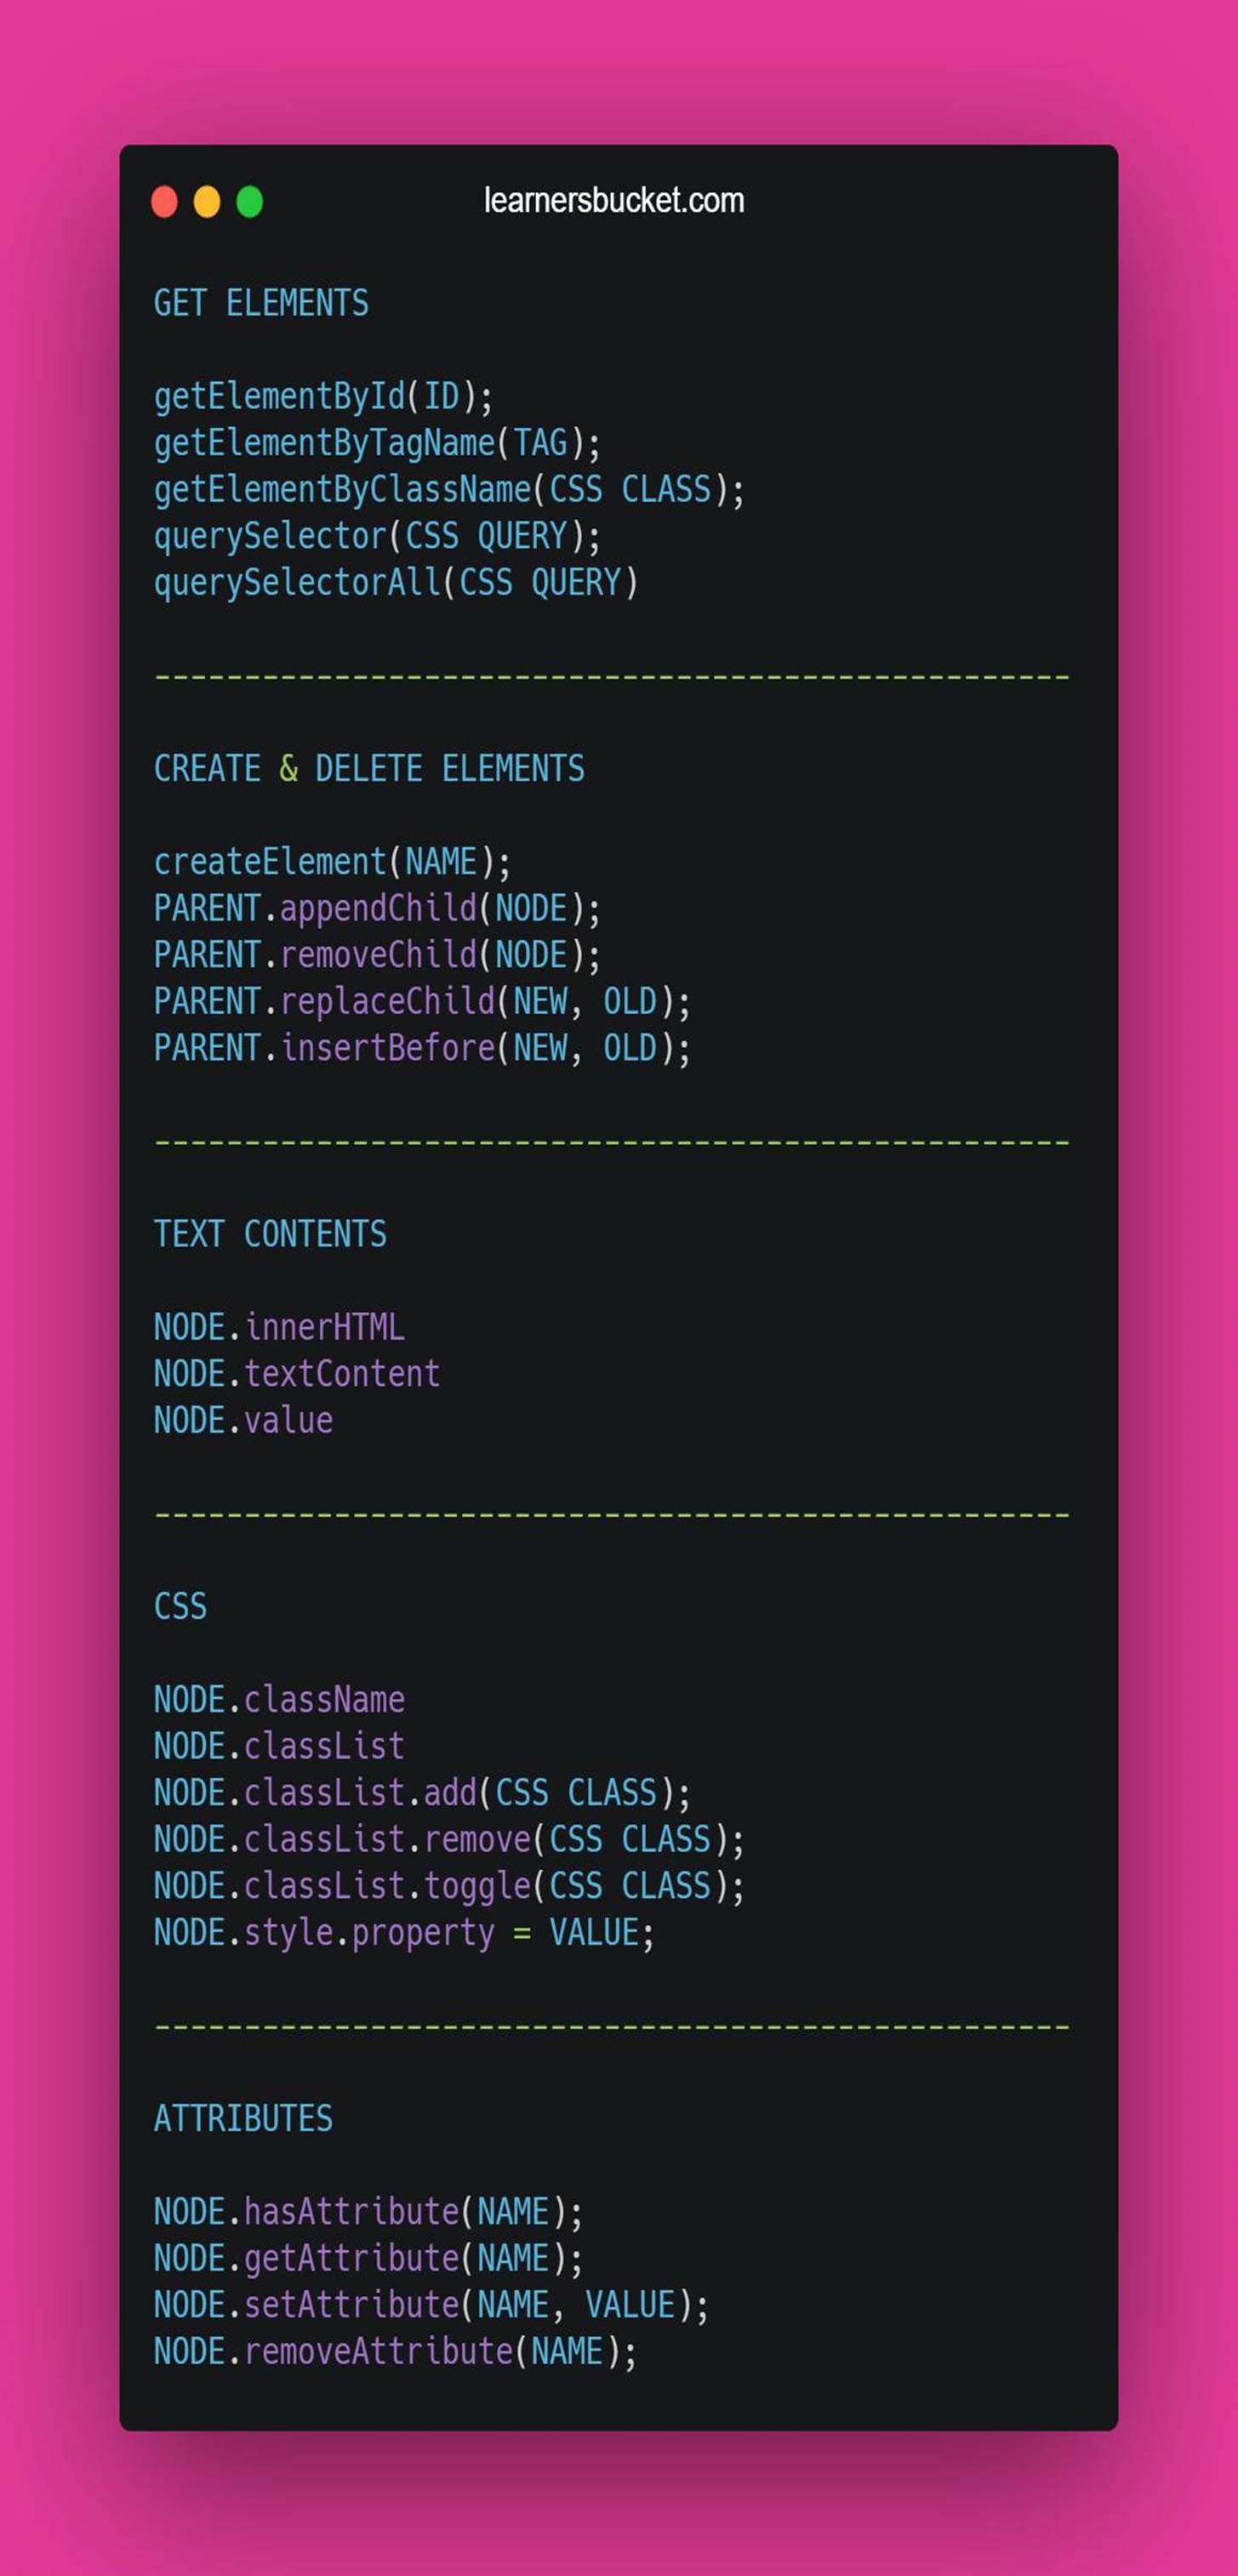Click the CREATE & DELETE ELEMENTS heading
The width and height of the screenshot is (1238, 2576).
pyautogui.click(x=369, y=768)
